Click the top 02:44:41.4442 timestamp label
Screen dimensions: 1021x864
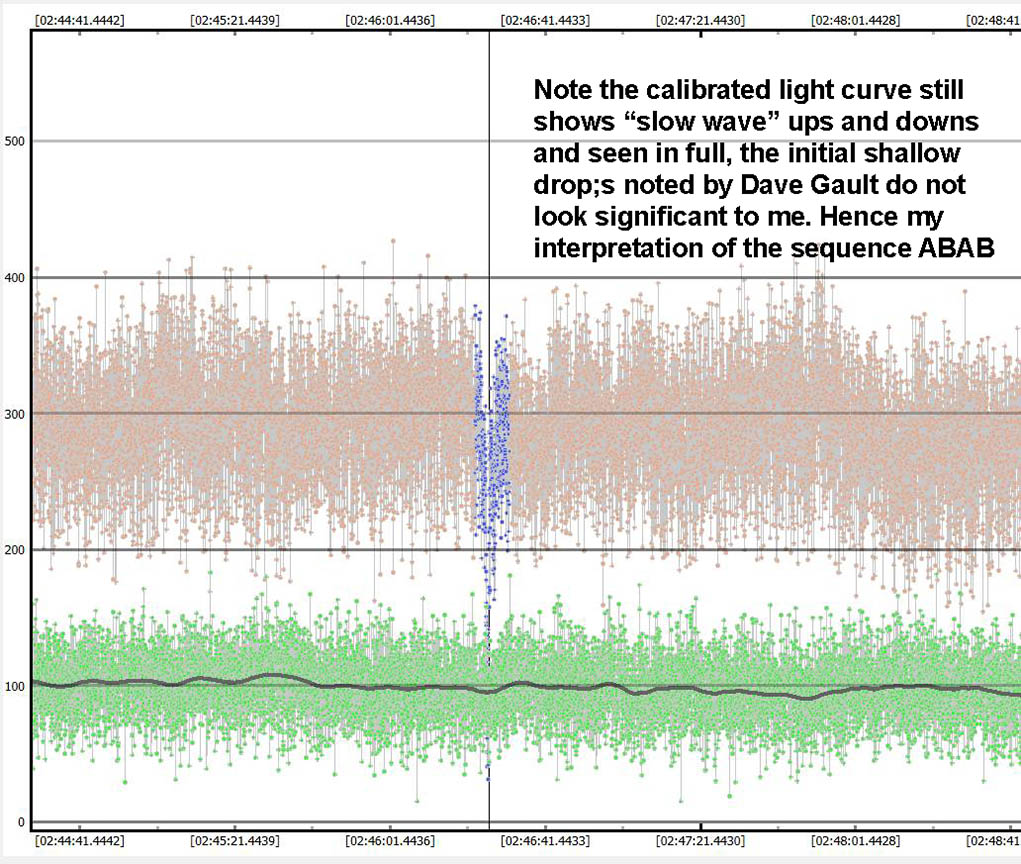coord(78,19)
